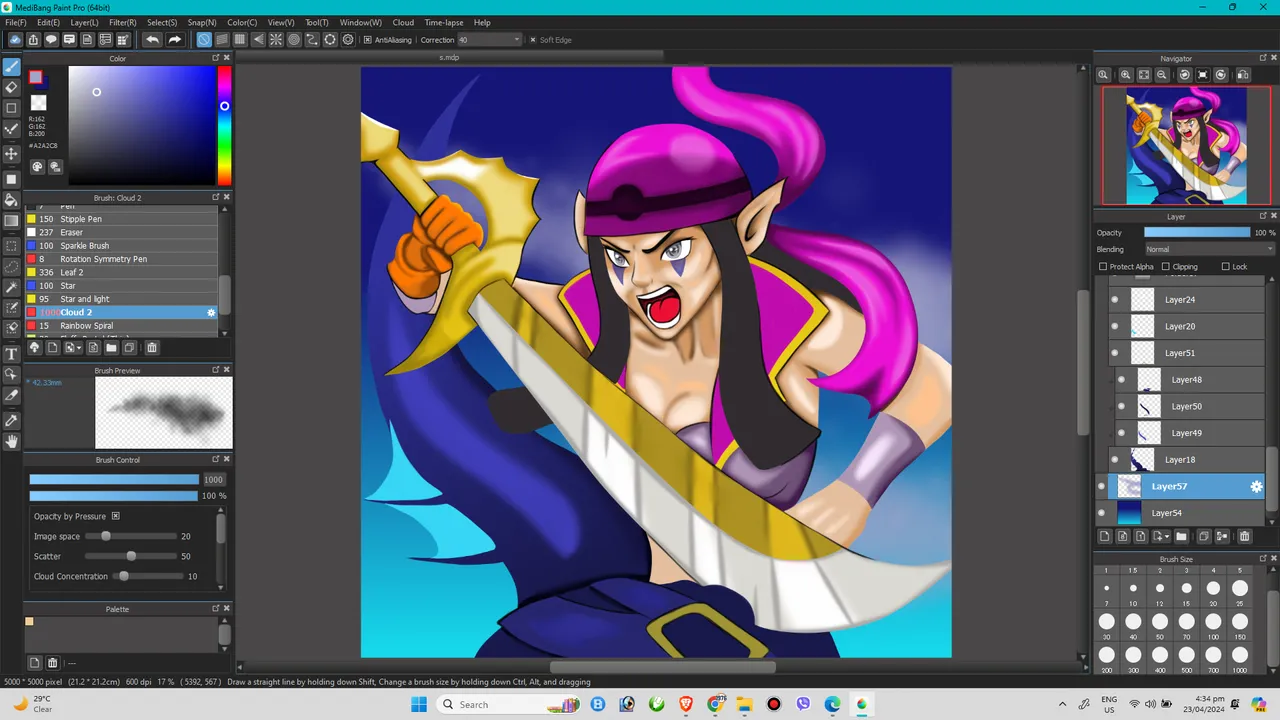Hide Layer24 visibility dot

click(x=1114, y=299)
